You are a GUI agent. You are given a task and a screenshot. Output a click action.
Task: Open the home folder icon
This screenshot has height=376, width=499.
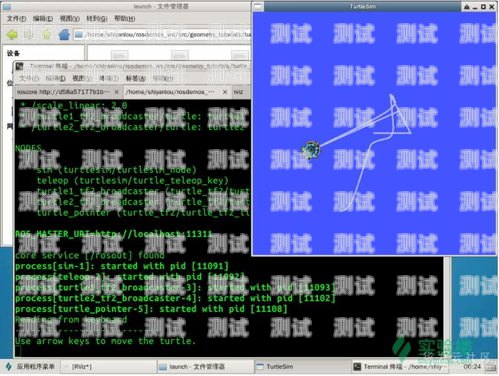[x=64, y=34]
